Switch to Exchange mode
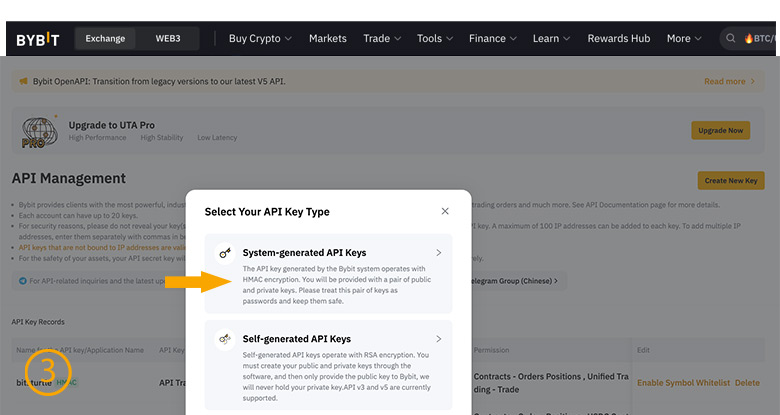780x415 pixels. coord(105,38)
